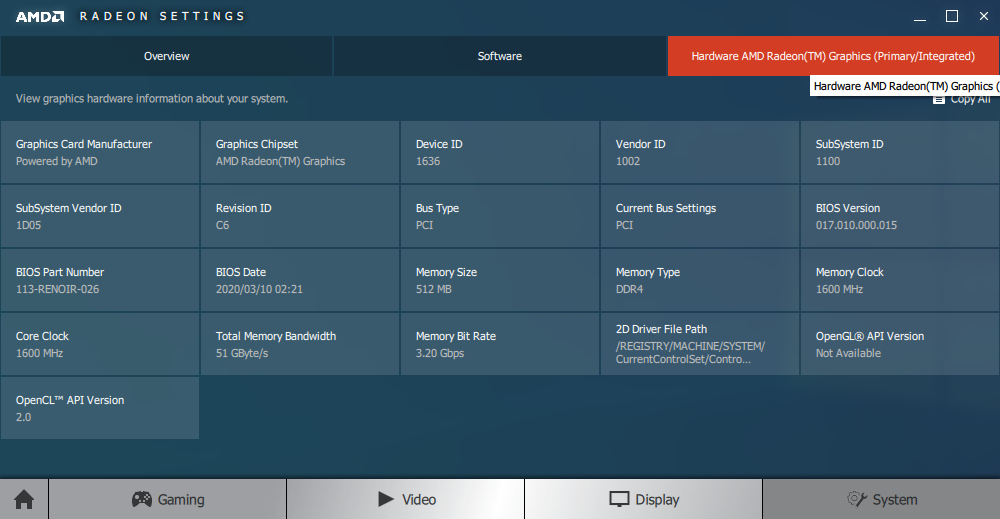
Task: Select the Total Memory Bandwidth tile
Action: 299,344
